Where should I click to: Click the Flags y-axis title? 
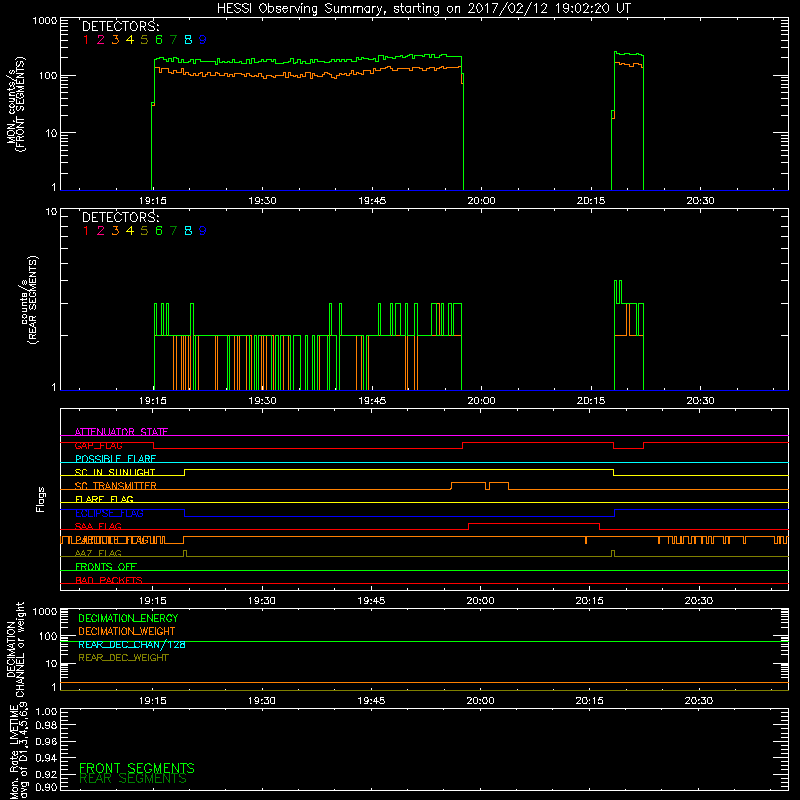[x=41, y=499]
